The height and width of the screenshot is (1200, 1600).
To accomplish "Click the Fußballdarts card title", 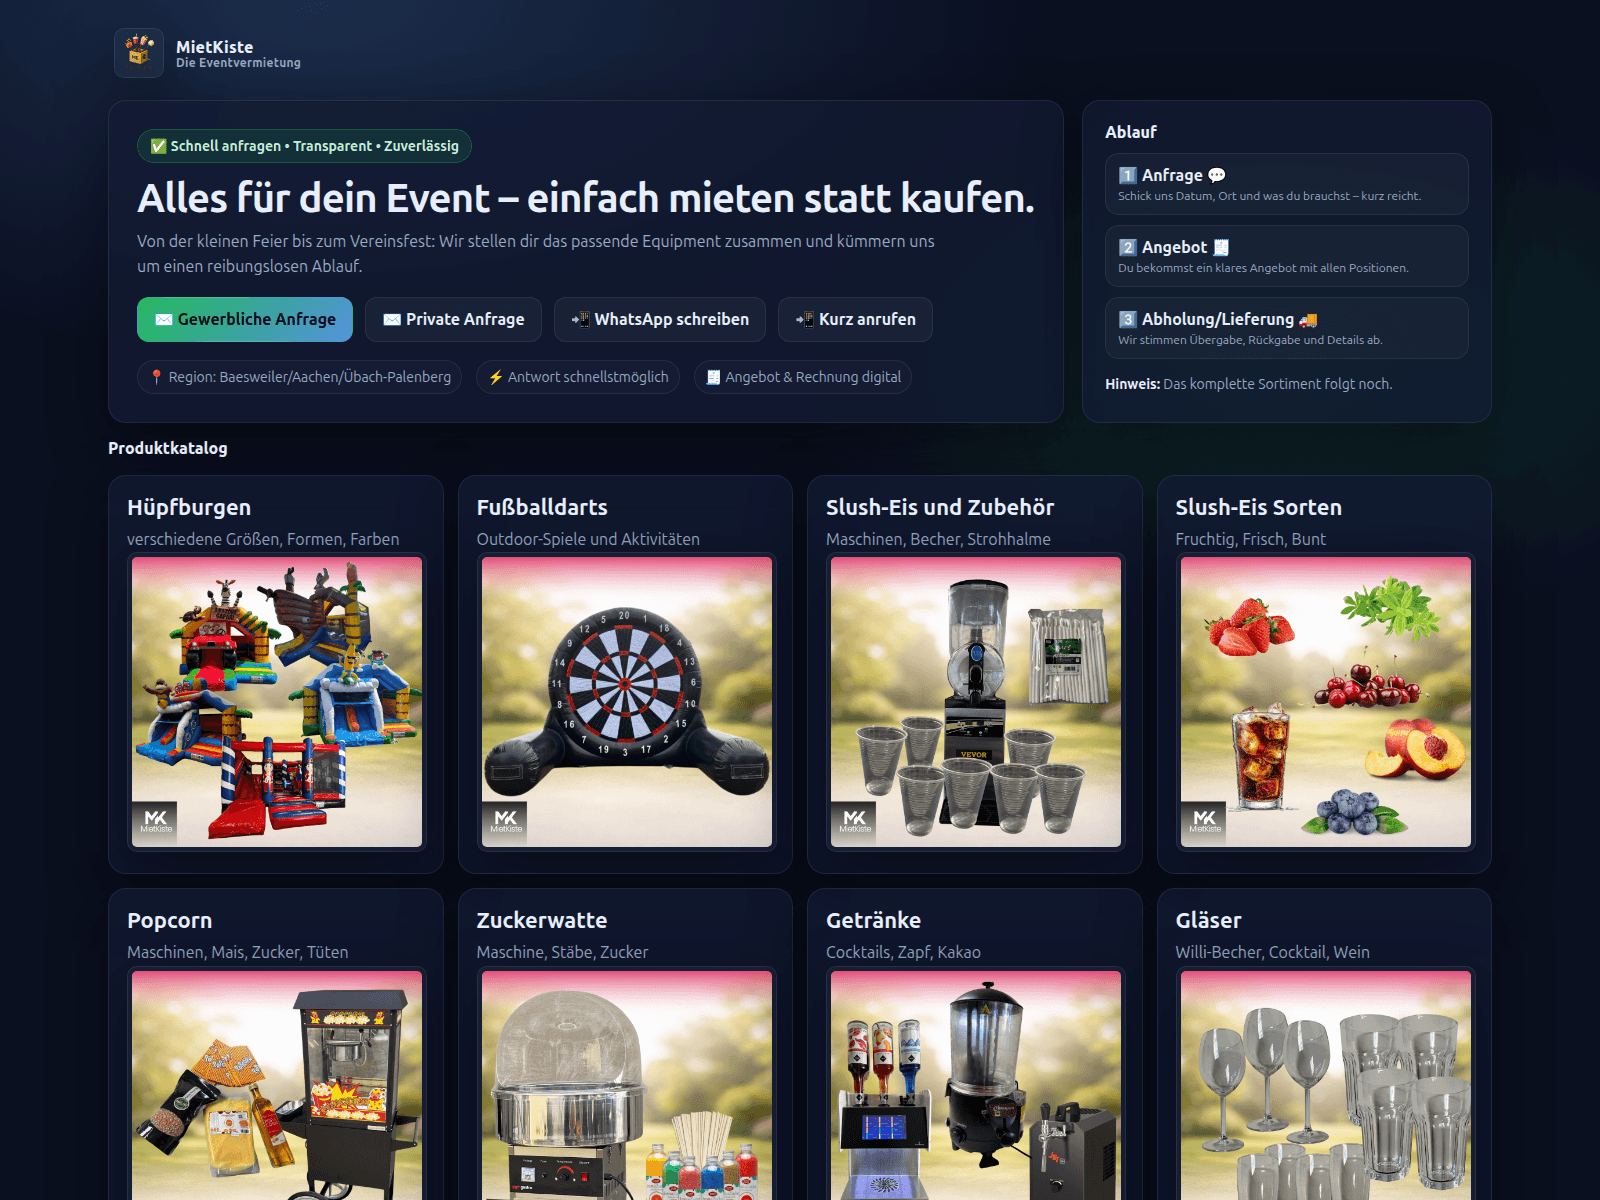I will [542, 507].
